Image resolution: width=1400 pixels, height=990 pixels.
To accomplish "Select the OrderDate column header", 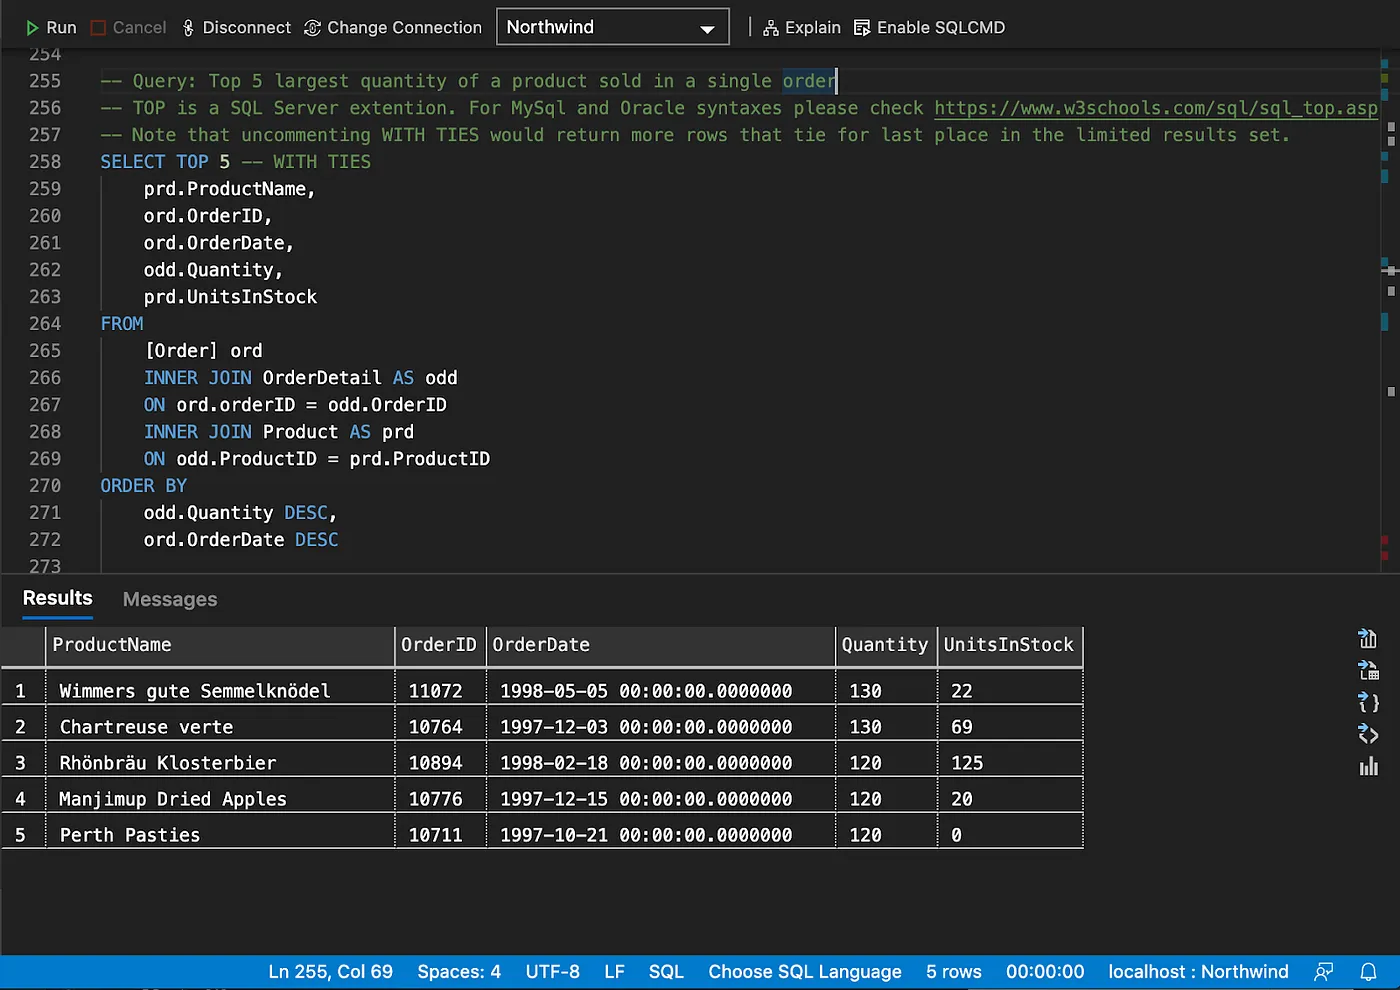I will [x=660, y=646].
